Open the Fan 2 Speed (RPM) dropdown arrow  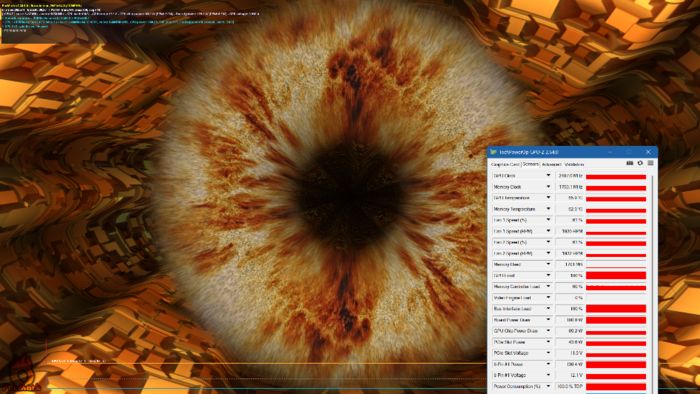[548, 253]
